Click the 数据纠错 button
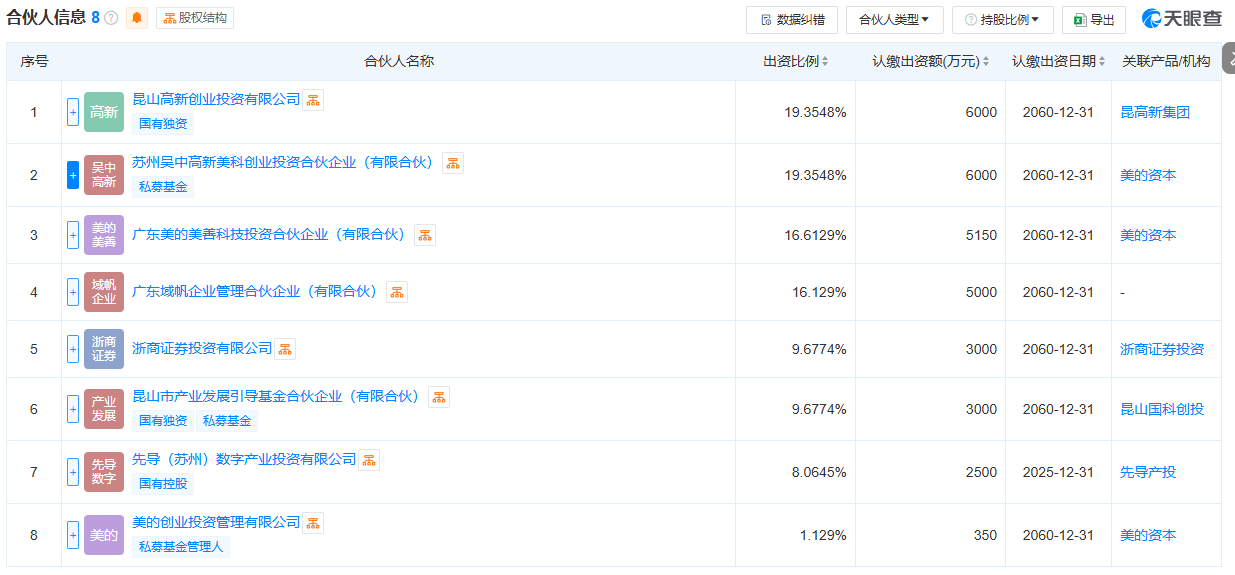 point(791,20)
